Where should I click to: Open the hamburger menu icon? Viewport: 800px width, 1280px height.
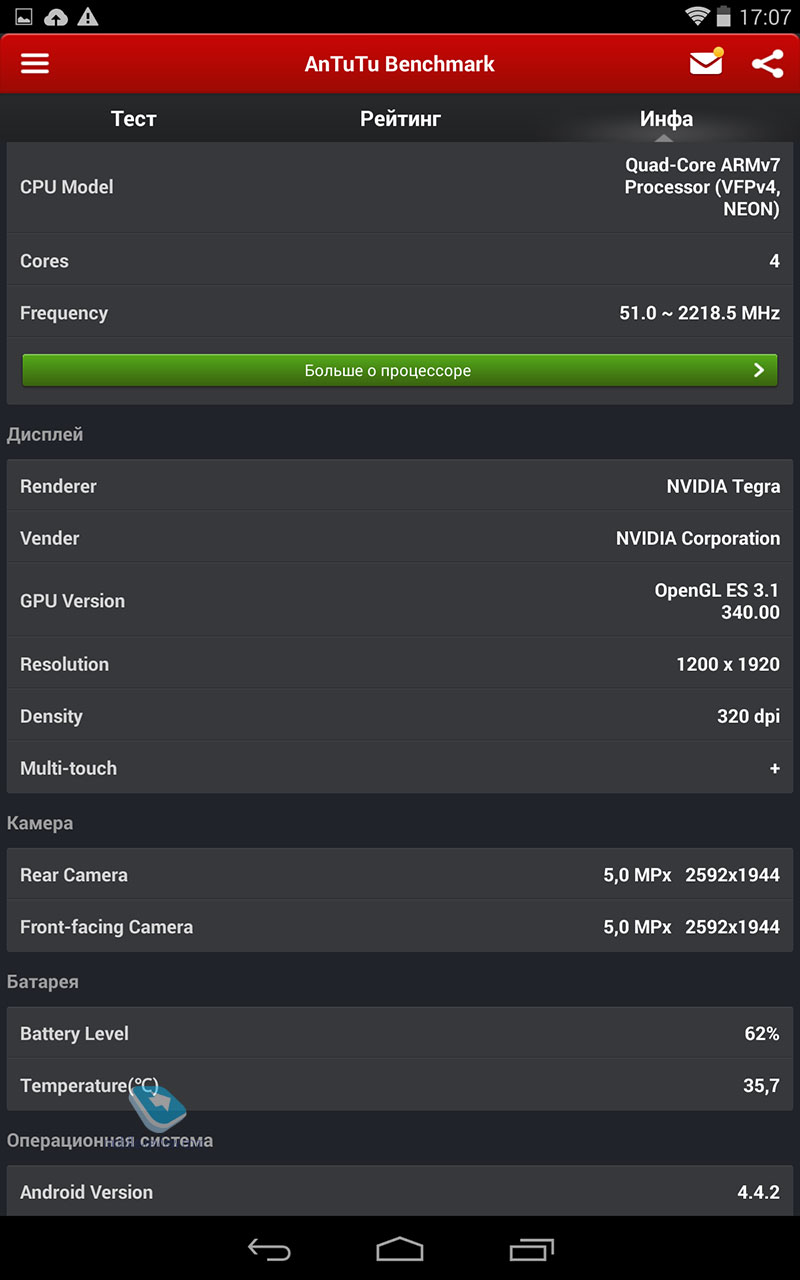coord(35,63)
